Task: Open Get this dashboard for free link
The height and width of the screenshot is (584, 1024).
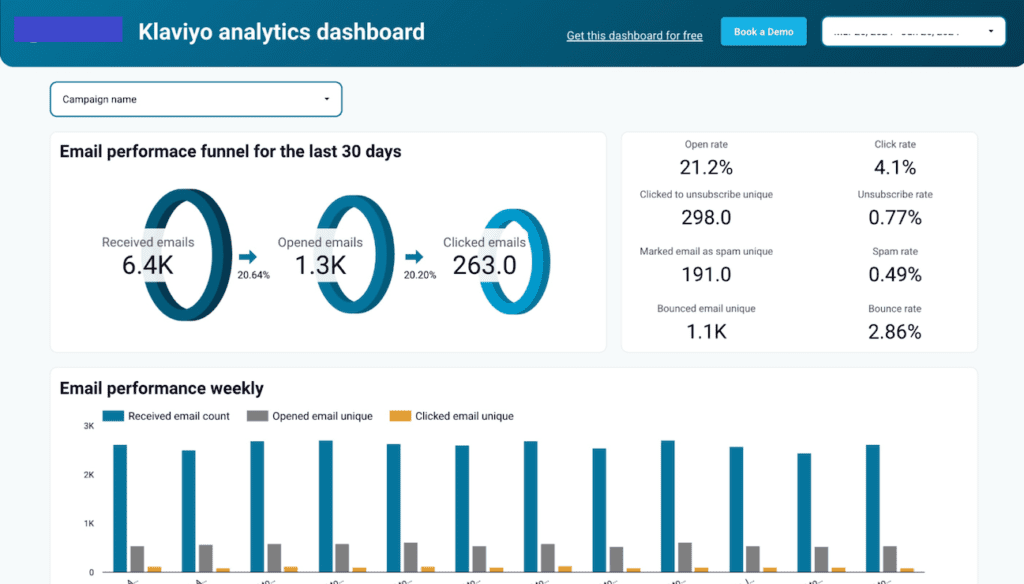Action: coord(634,36)
